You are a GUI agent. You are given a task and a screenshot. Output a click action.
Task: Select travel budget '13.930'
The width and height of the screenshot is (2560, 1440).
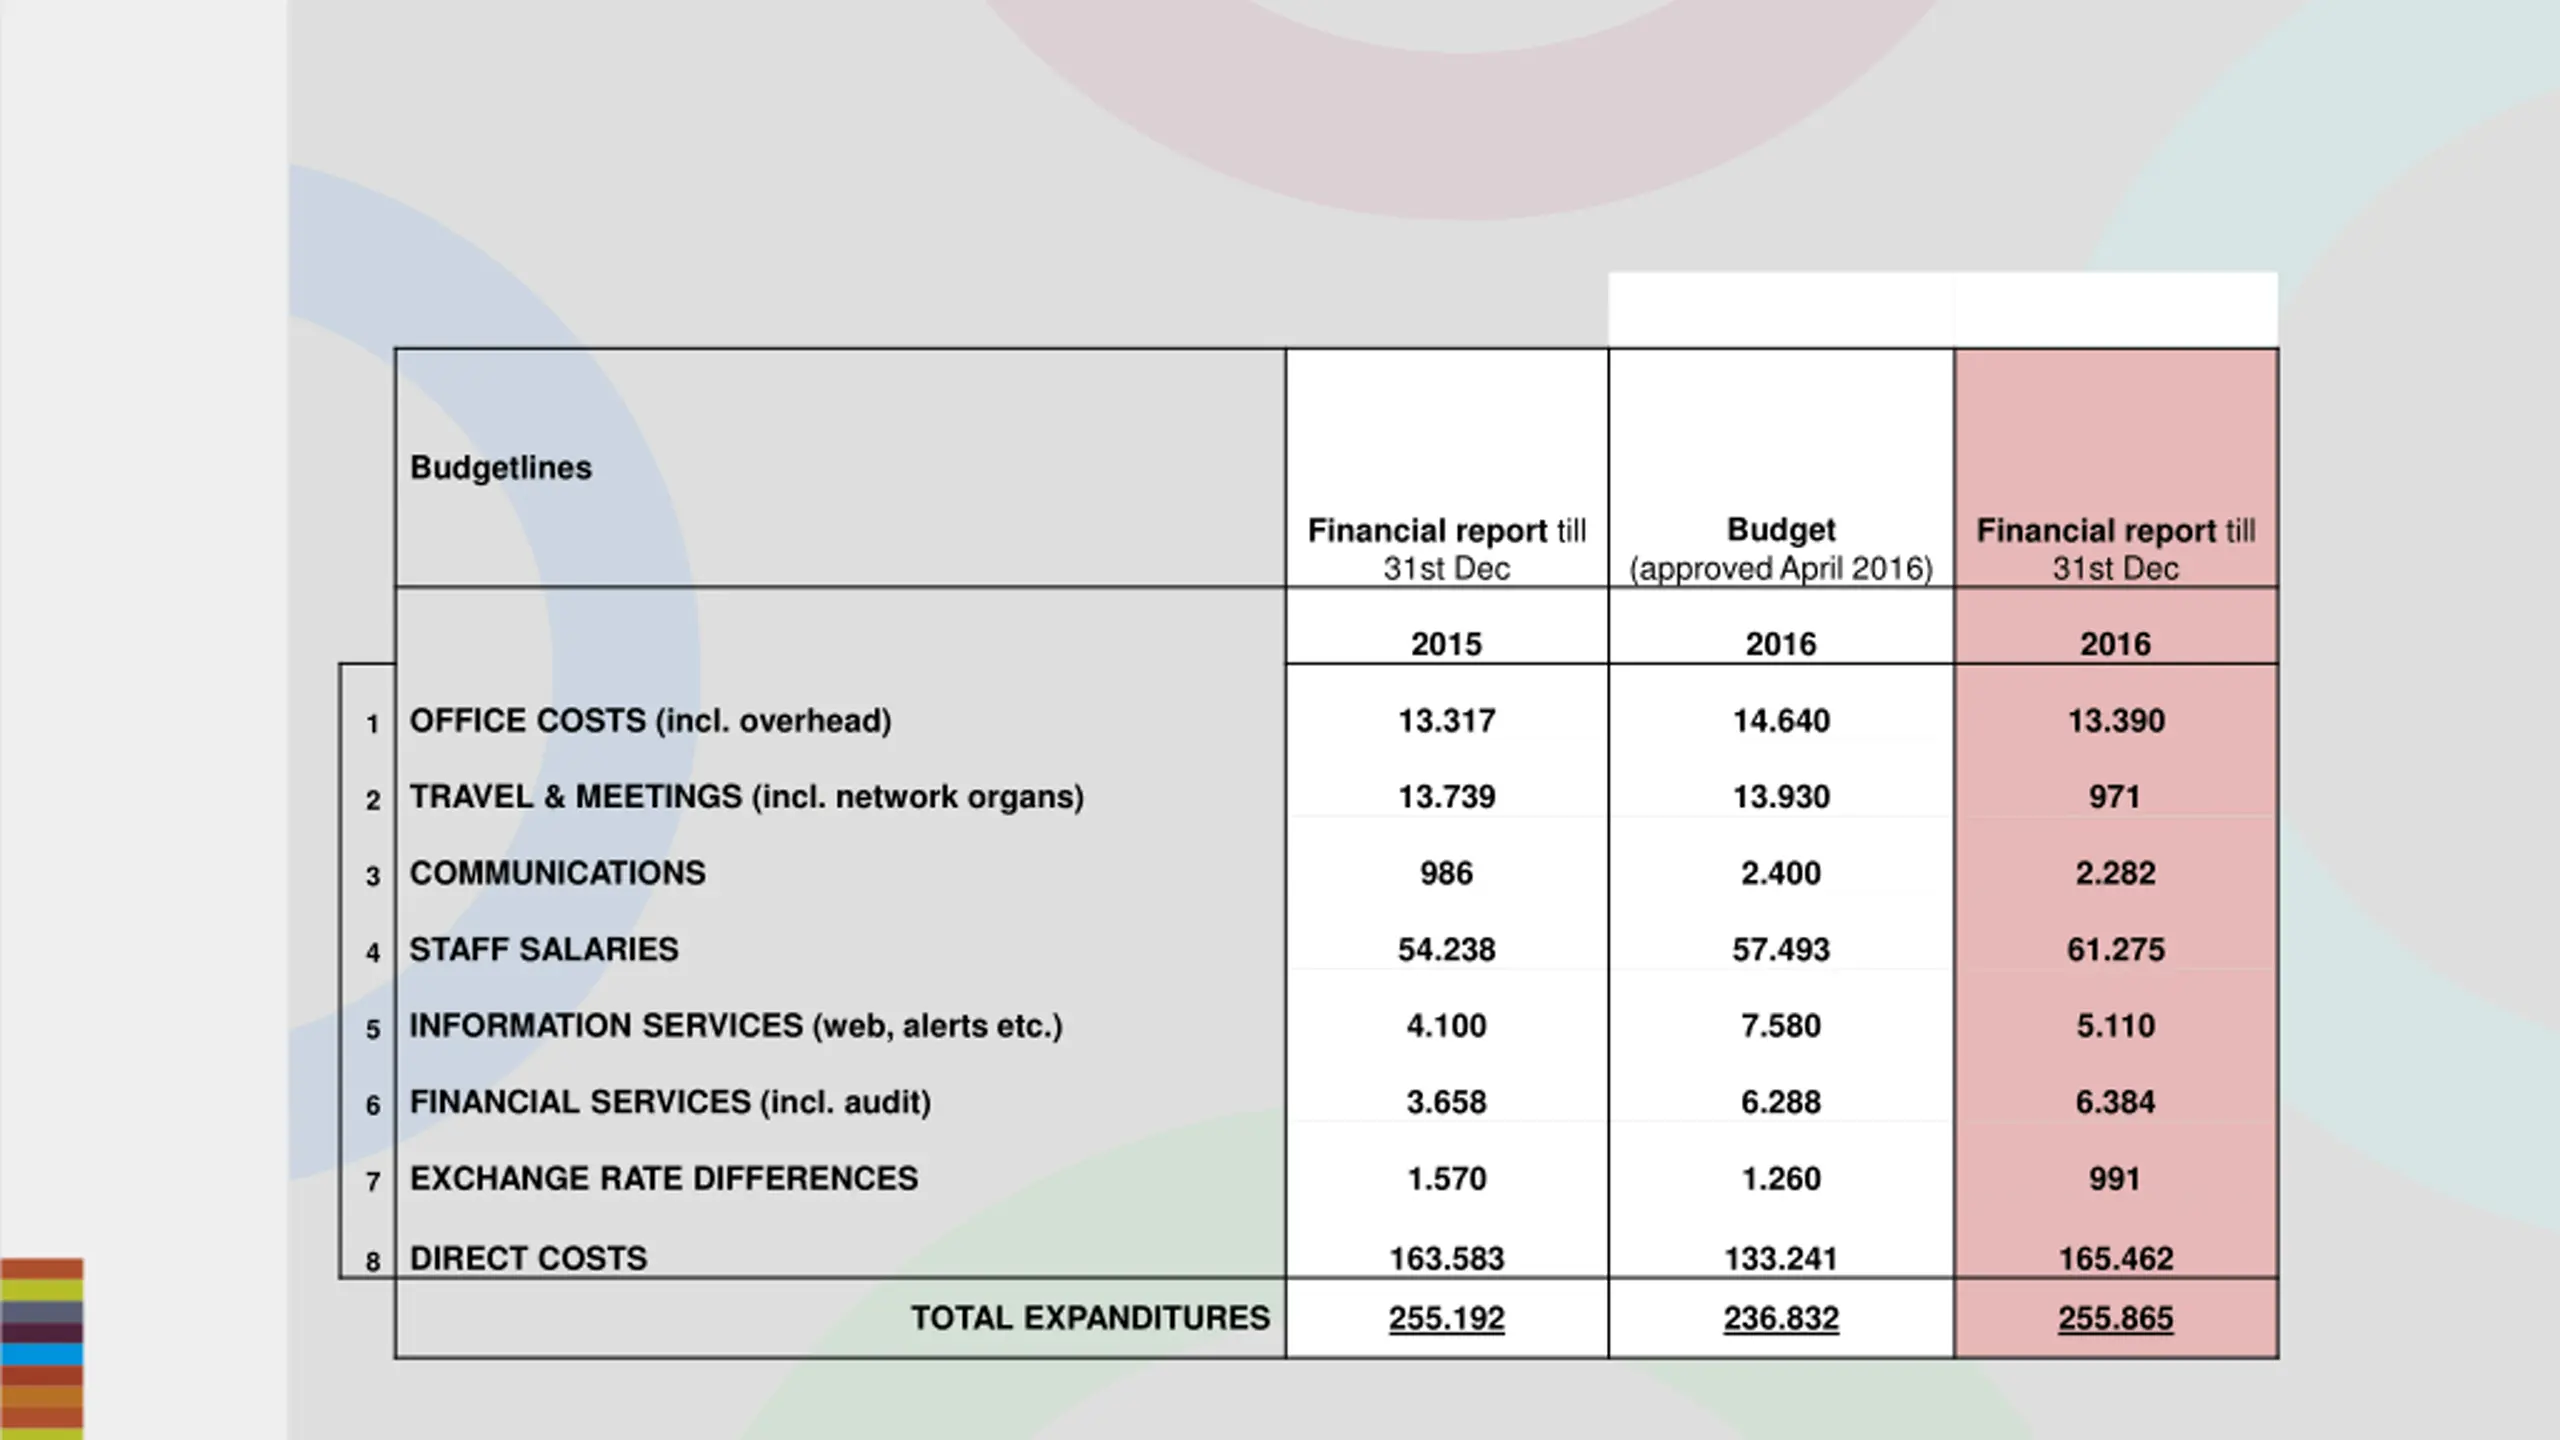[x=1781, y=797]
